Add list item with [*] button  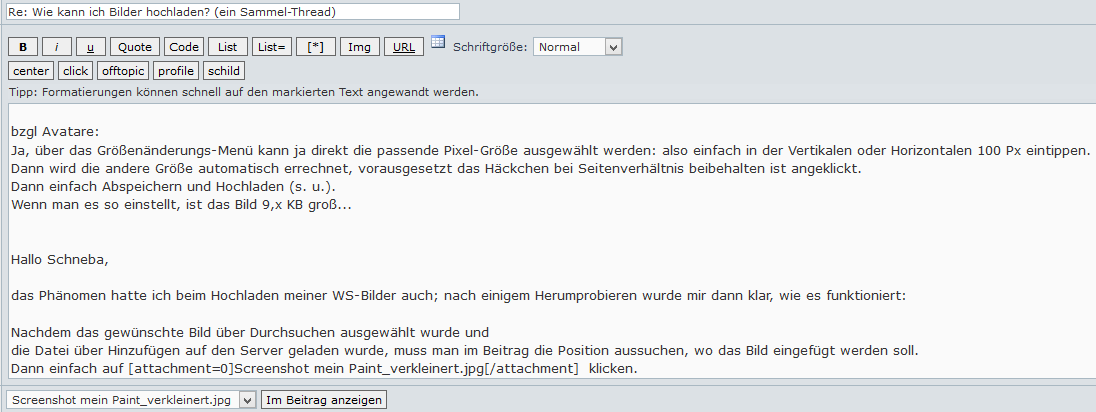point(315,47)
